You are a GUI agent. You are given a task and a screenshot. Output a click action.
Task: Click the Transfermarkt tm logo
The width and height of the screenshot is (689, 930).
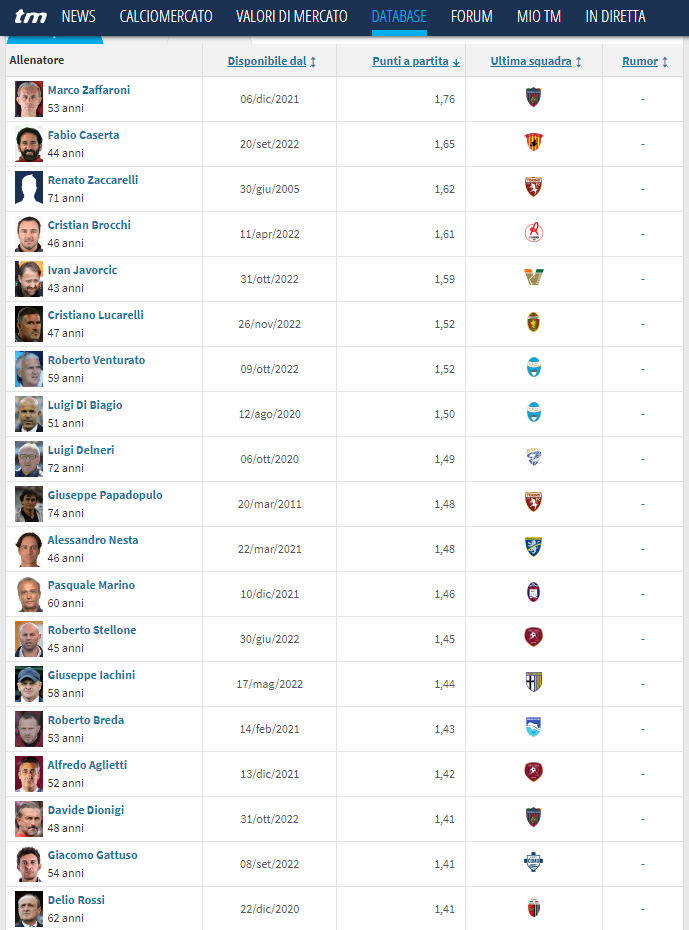pos(30,17)
